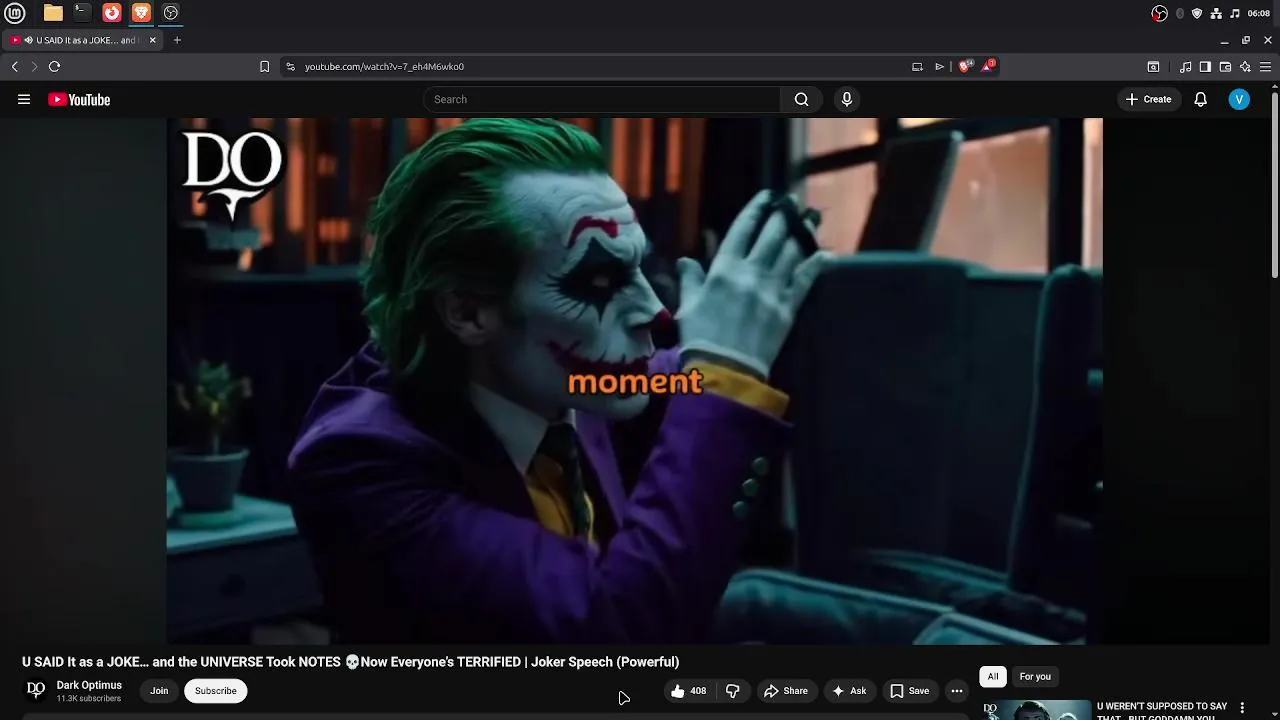
Task: Open the browser playlist music note icon
Action: tap(1185, 67)
